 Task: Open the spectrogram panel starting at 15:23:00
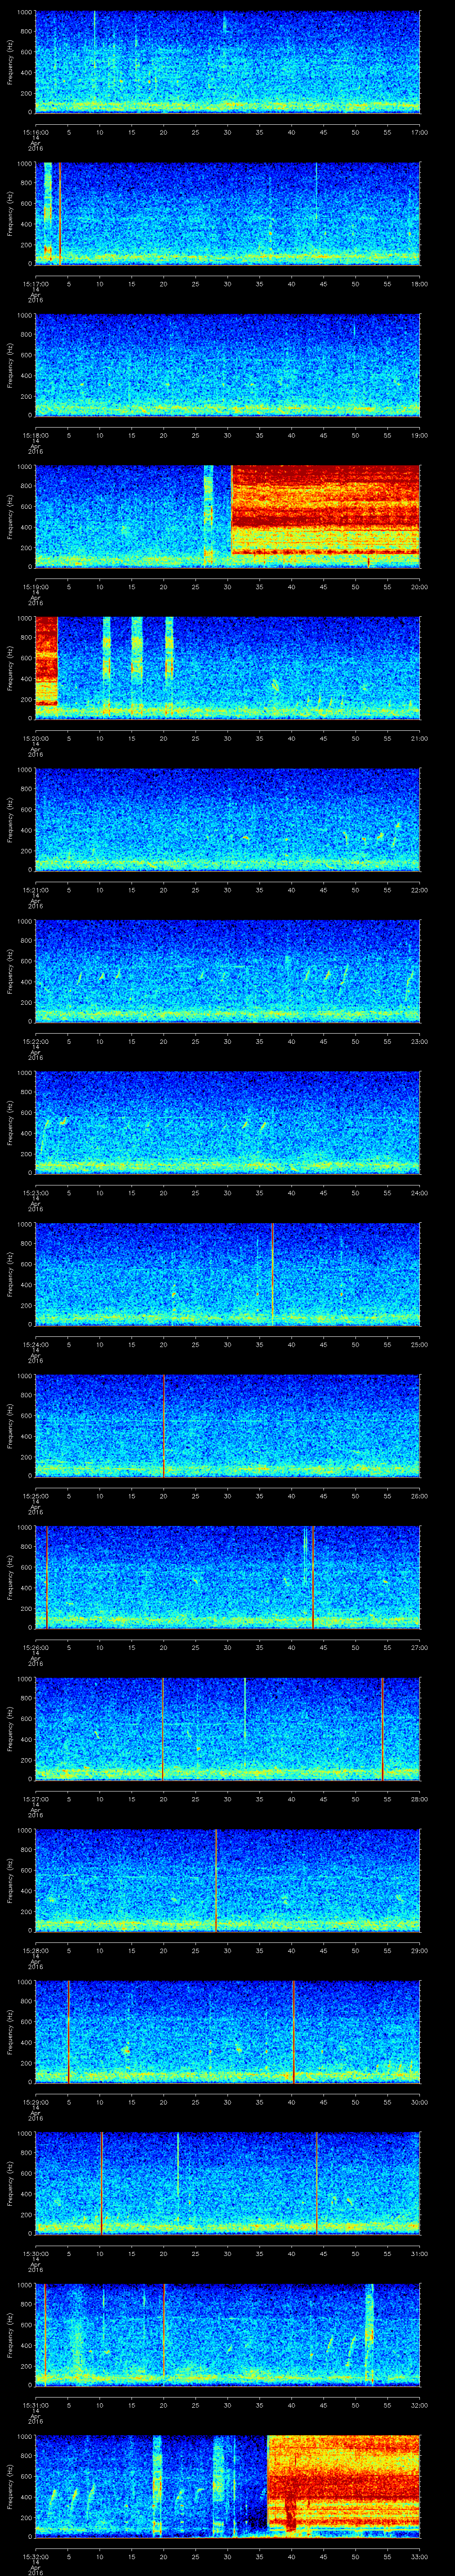(227, 1122)
